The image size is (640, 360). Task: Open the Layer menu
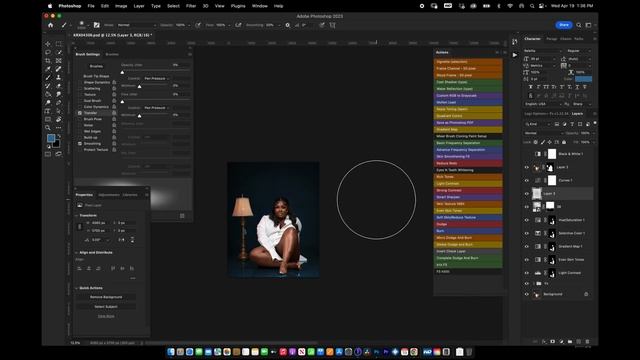click(139, 6)
